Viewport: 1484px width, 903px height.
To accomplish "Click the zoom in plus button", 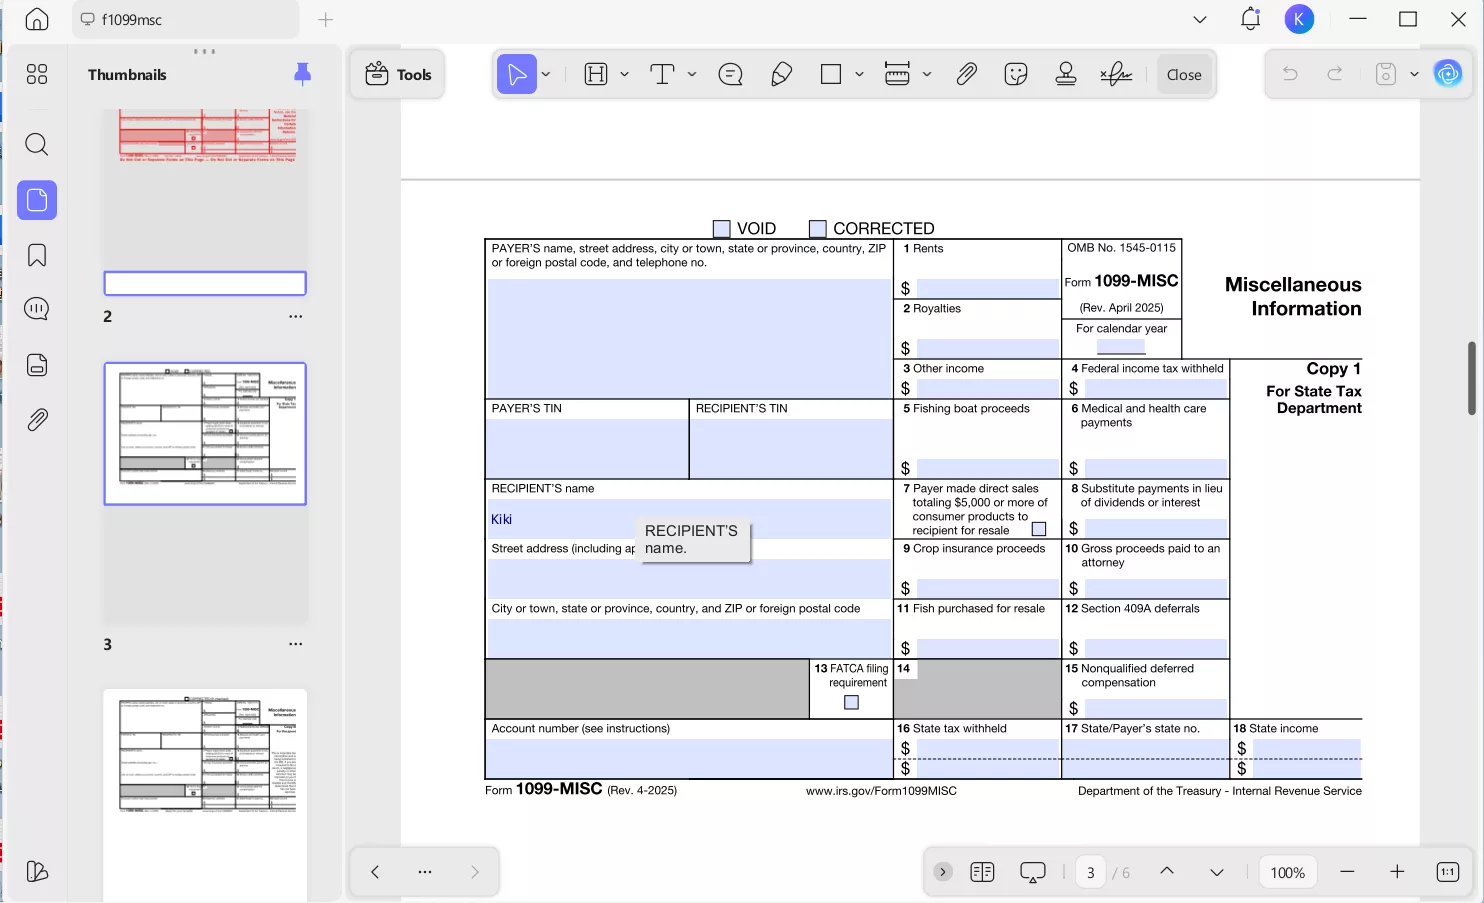I will pyautogui.click(x=1397, y=872).
